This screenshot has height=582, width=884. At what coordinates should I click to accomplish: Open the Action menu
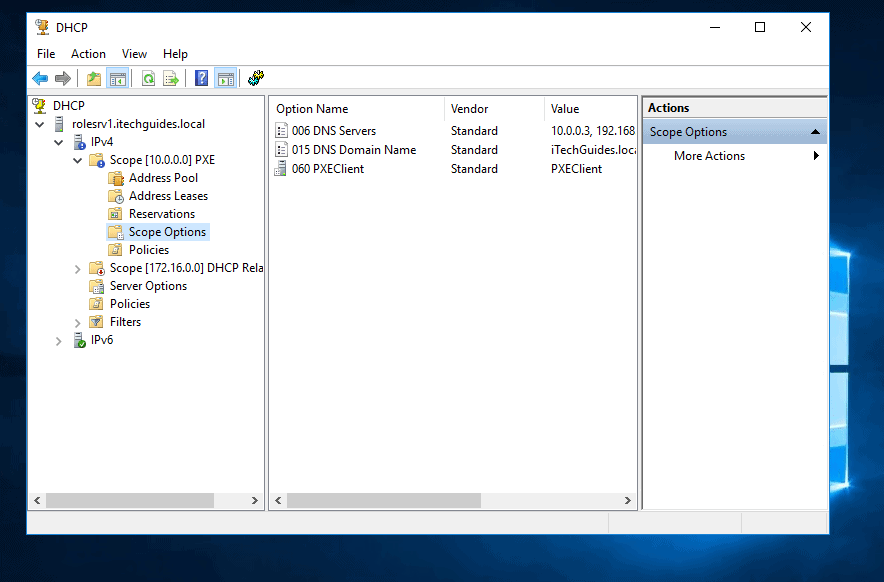(88, 54)
